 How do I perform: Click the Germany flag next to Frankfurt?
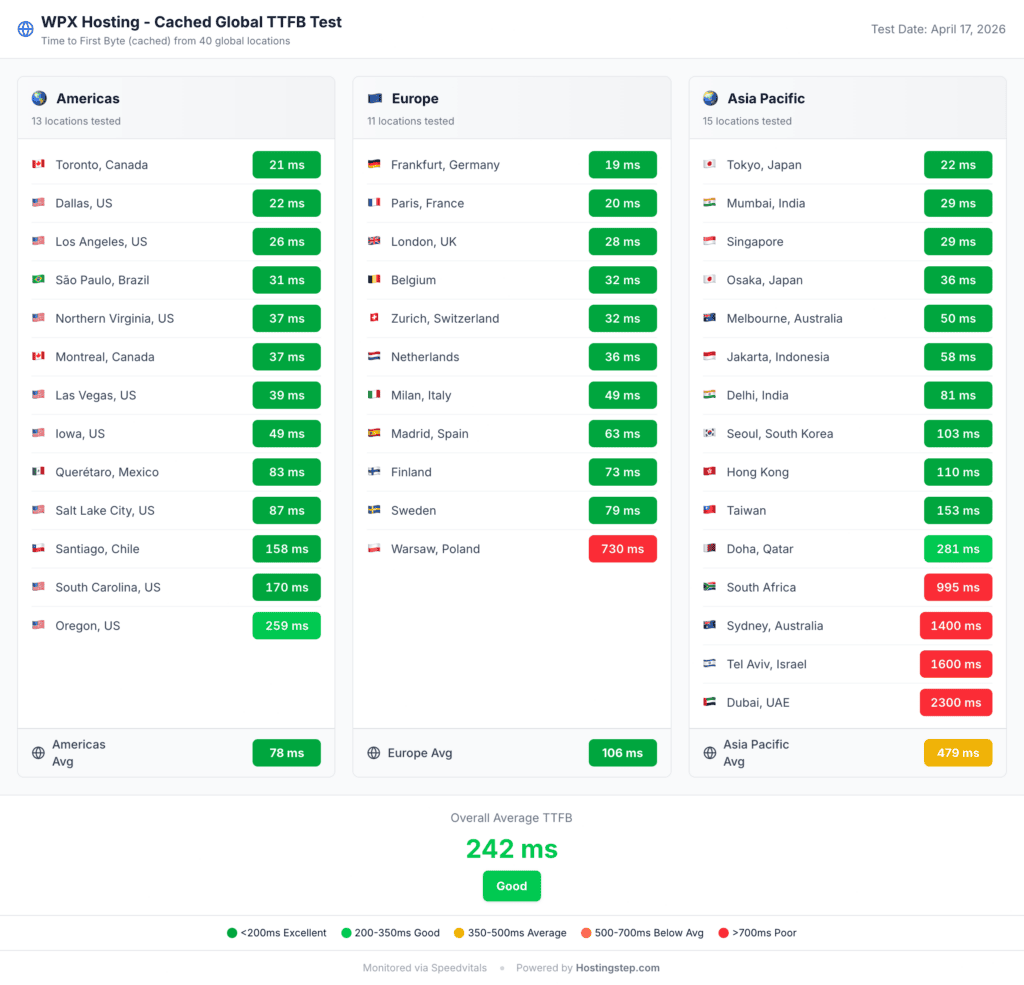[374, 164]
